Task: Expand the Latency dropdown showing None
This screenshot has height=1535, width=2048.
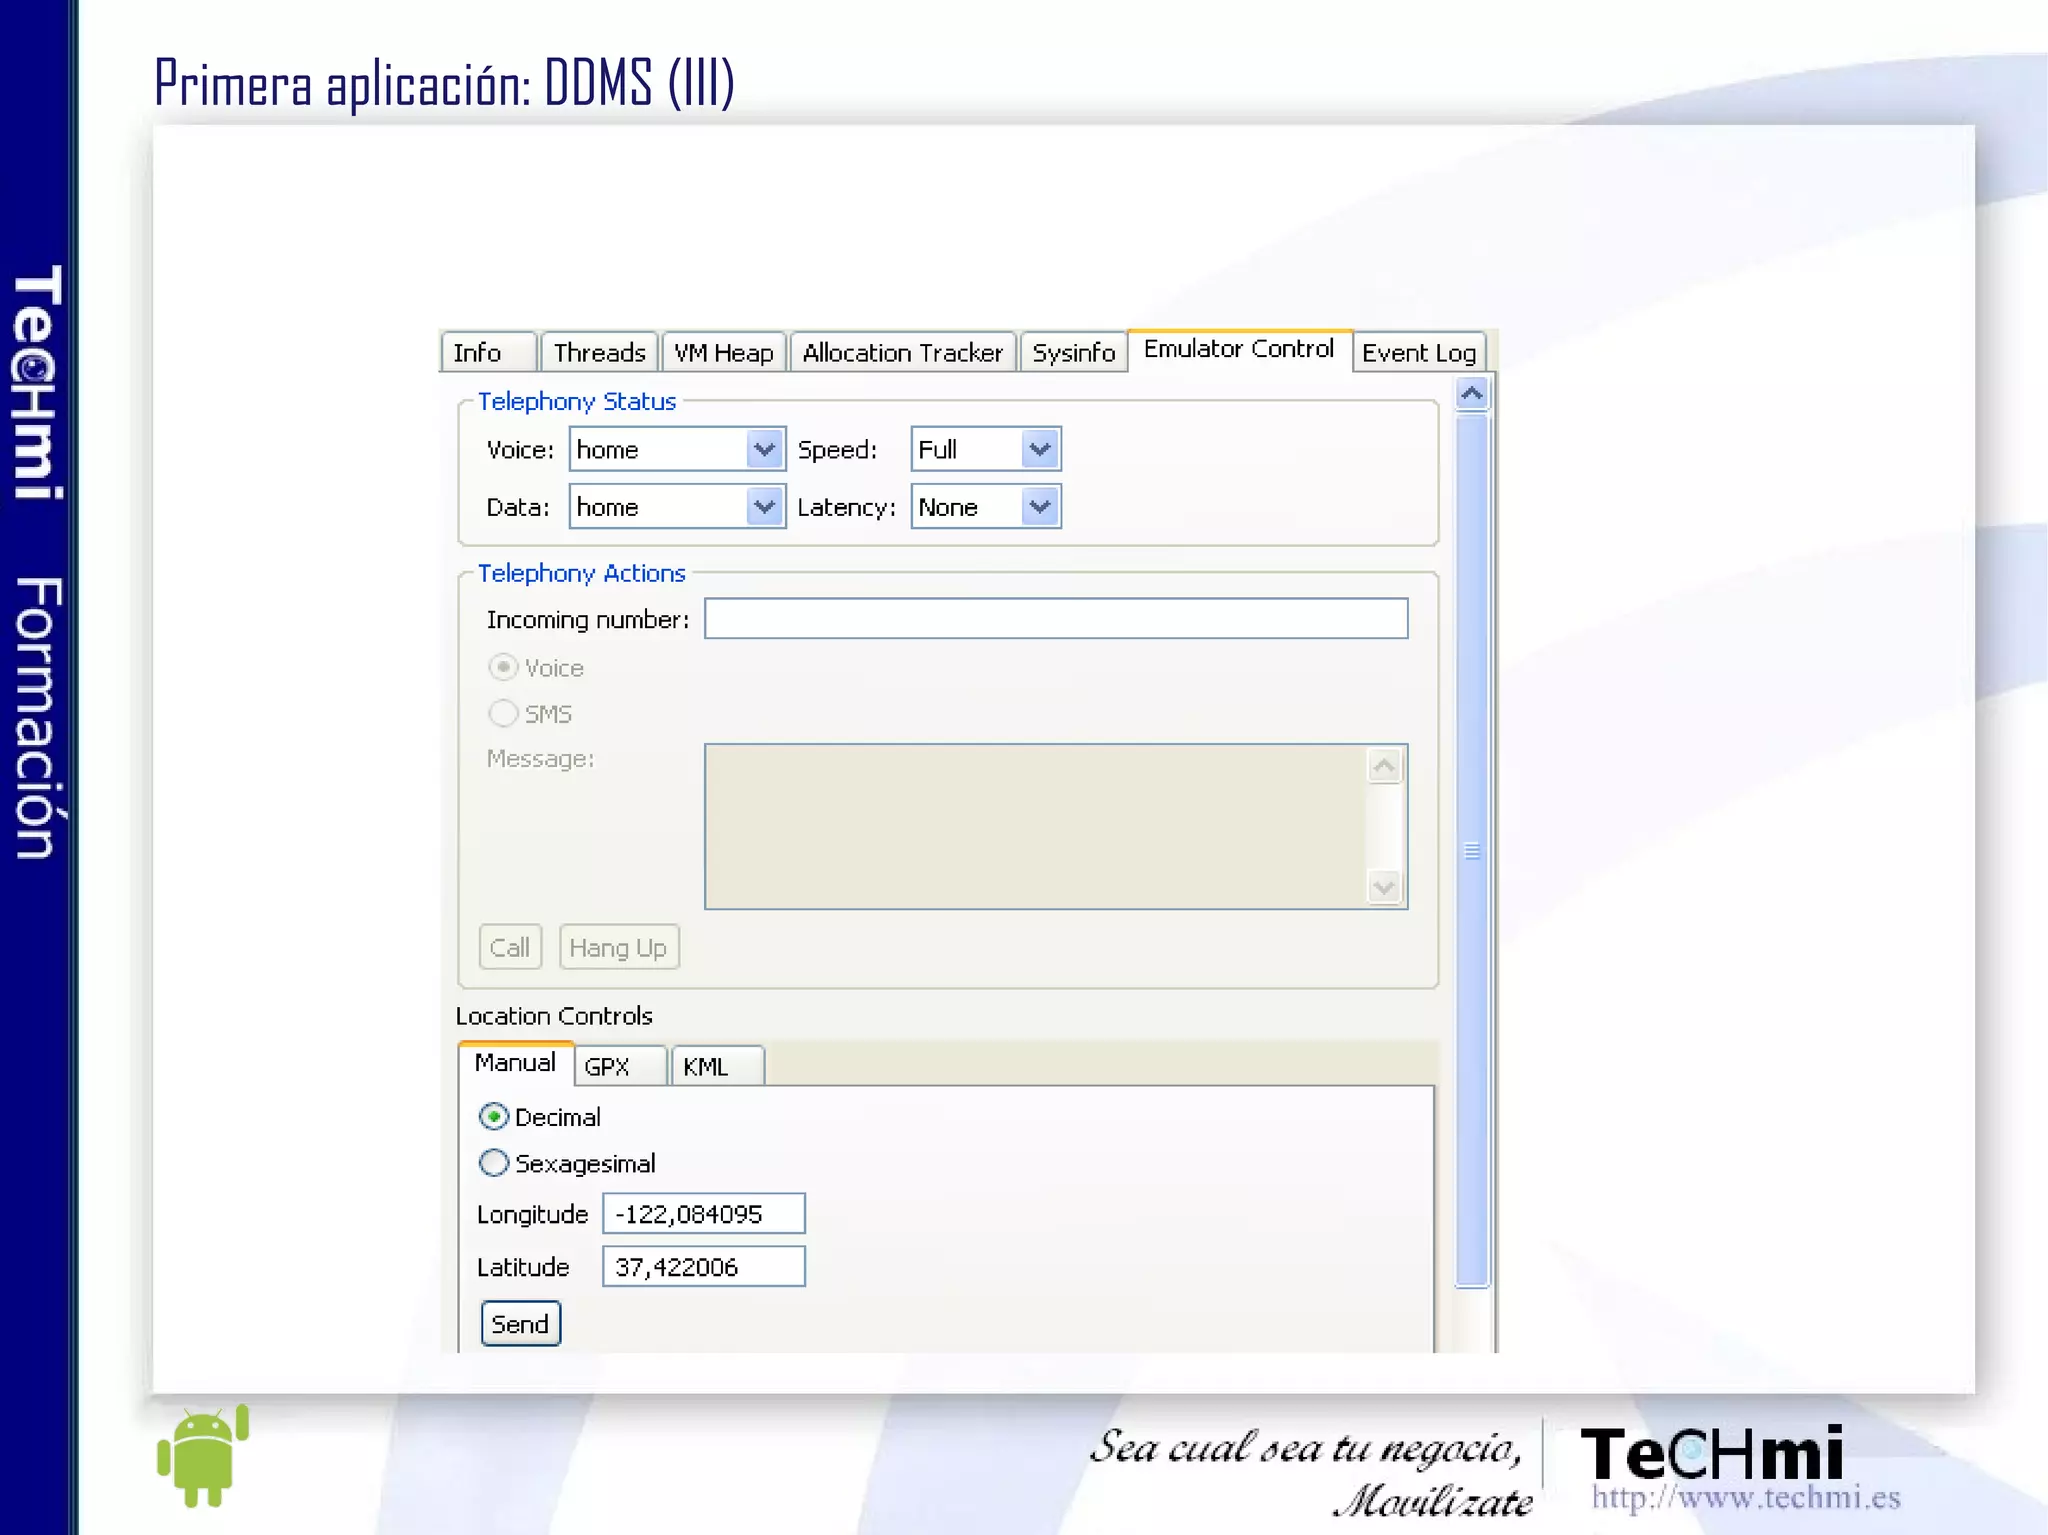Action: (1040, 507)
